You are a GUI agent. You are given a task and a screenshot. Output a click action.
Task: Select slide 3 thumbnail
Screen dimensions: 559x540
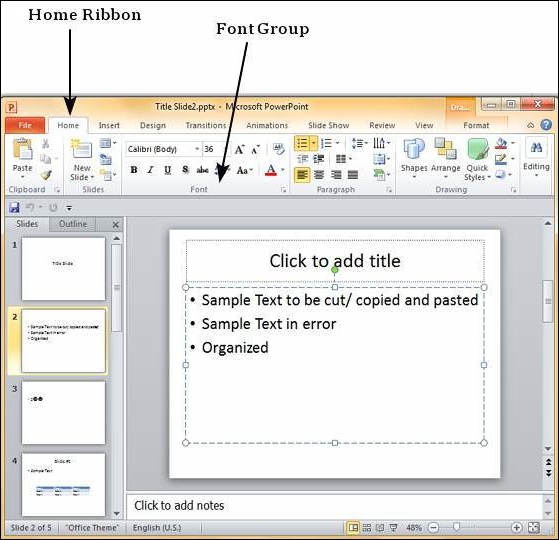click(63, 413)
